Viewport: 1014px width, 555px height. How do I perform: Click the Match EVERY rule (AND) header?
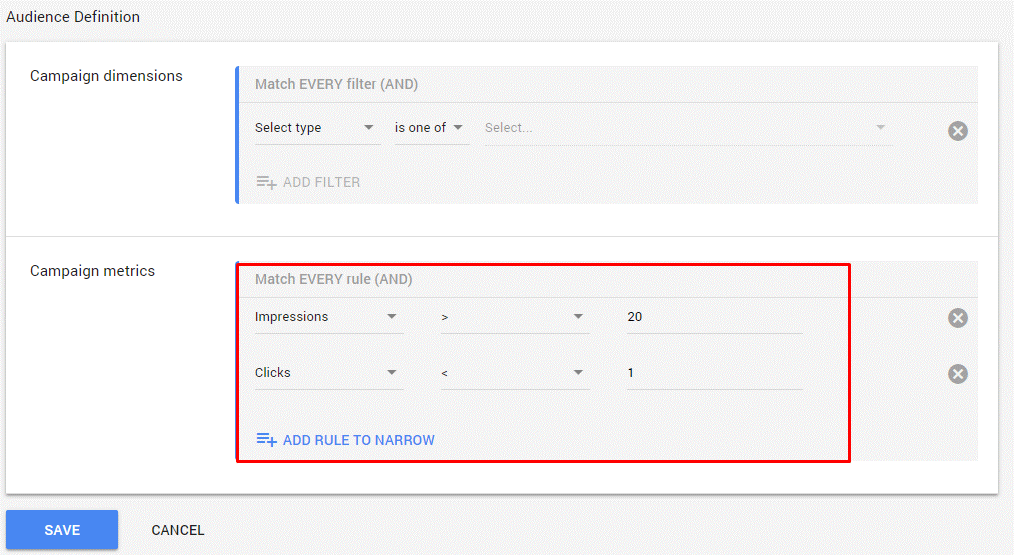point(334,280)
